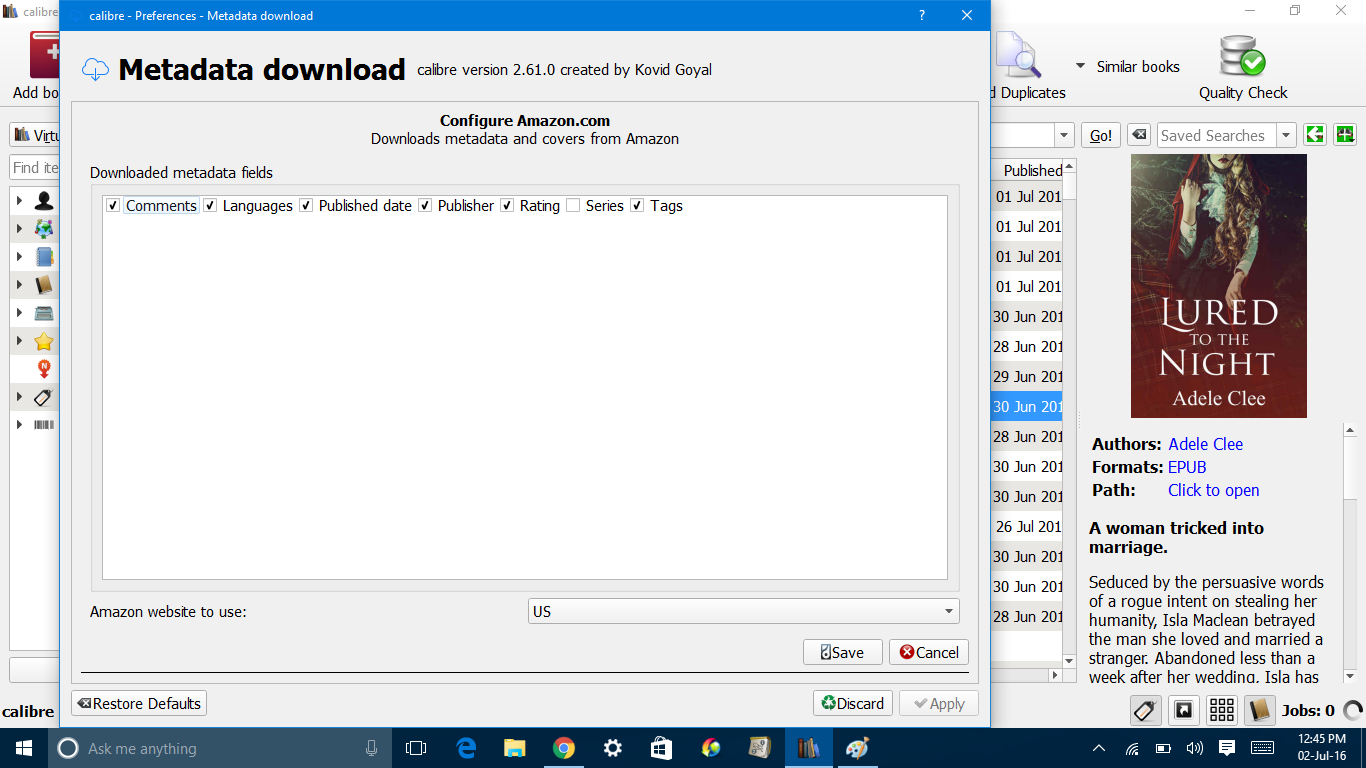Clear the search with the reset icon
This screenshot has width=1366, height=768.
coord(1139,135)
